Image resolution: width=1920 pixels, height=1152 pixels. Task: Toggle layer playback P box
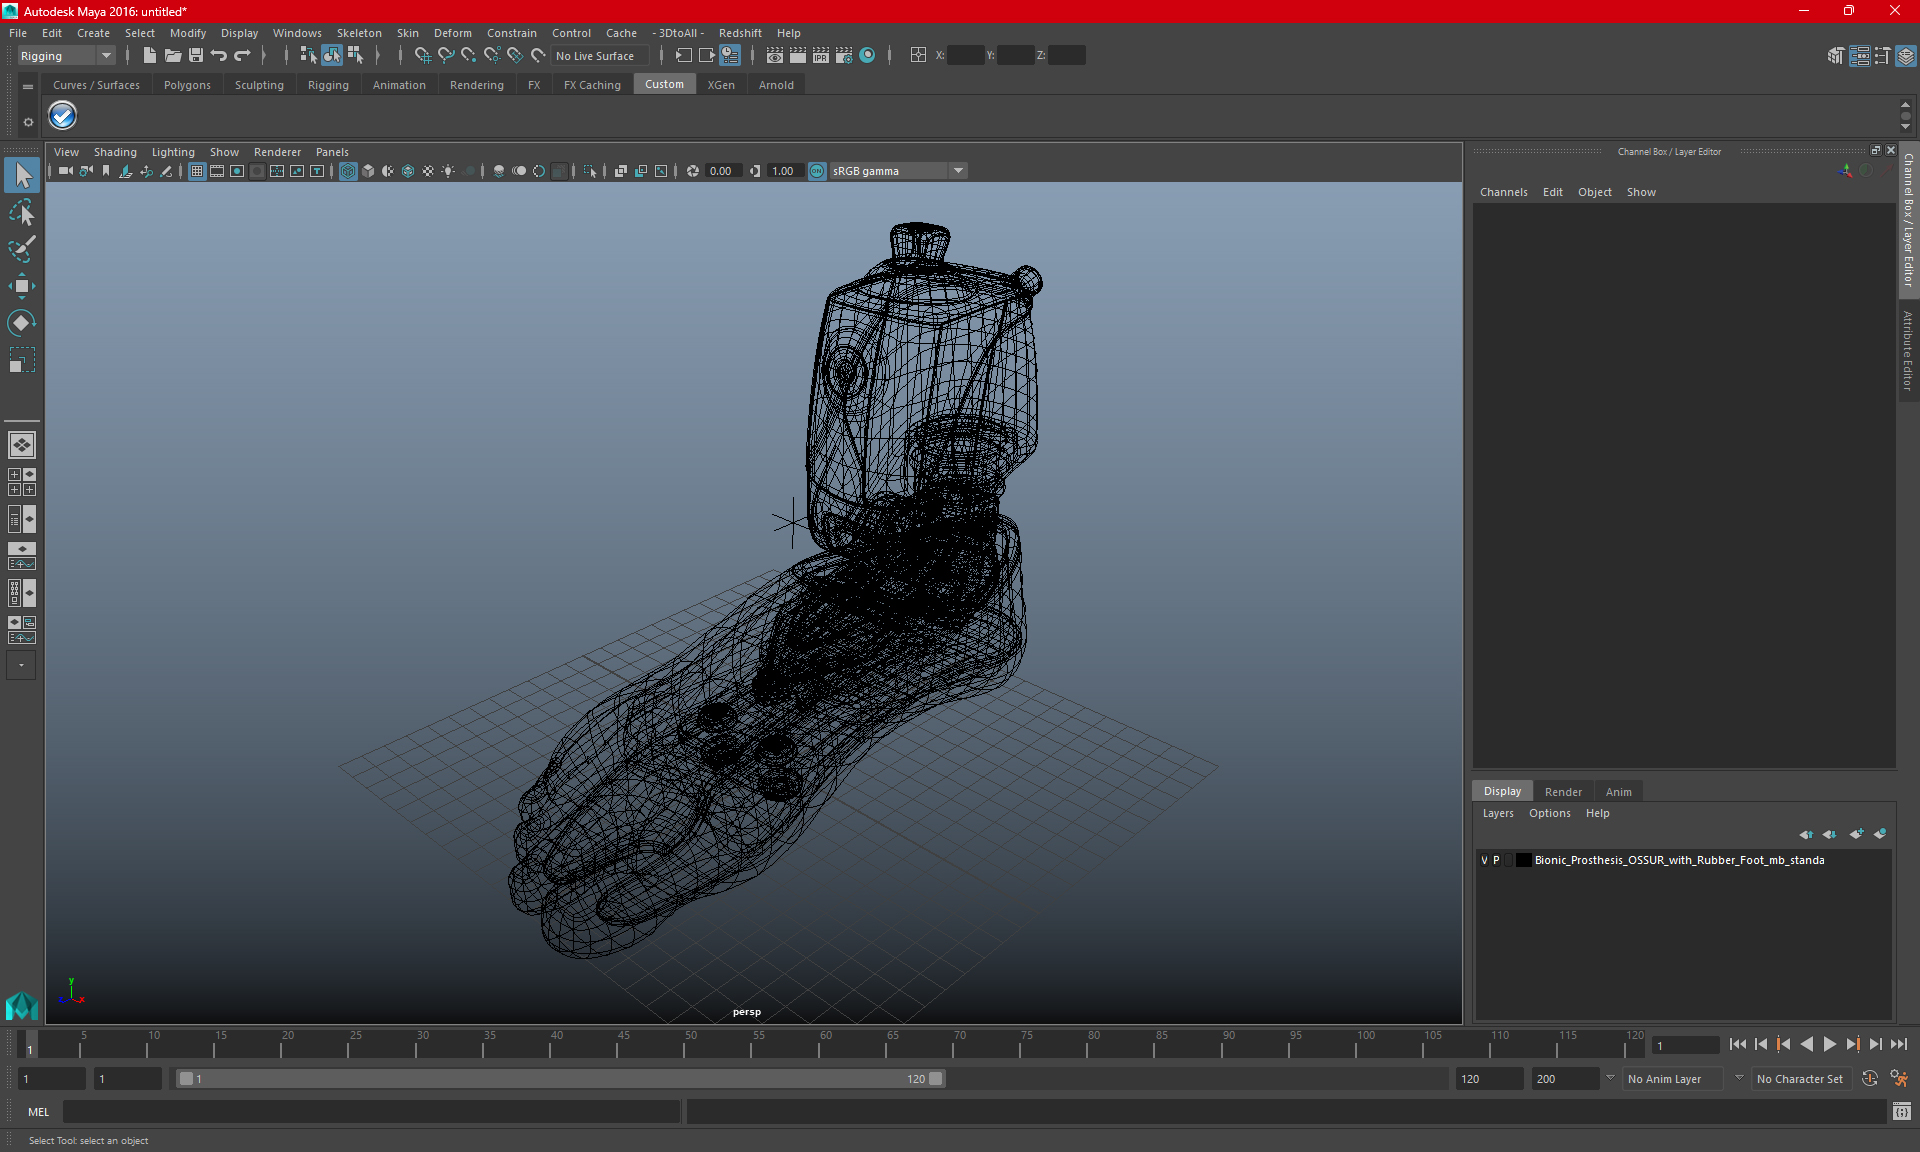(1496, 860)
